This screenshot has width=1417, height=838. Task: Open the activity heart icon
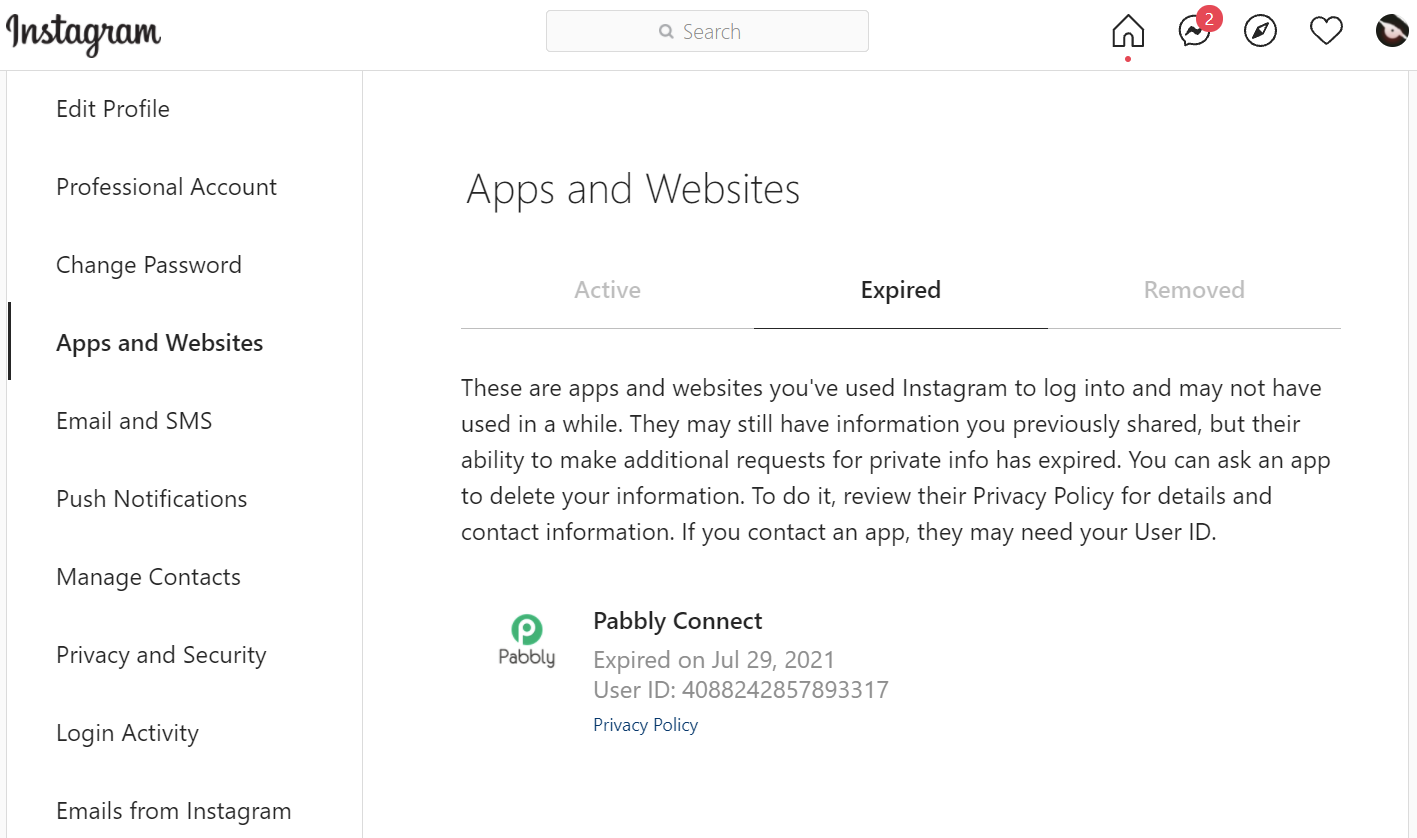point(1326,32)
